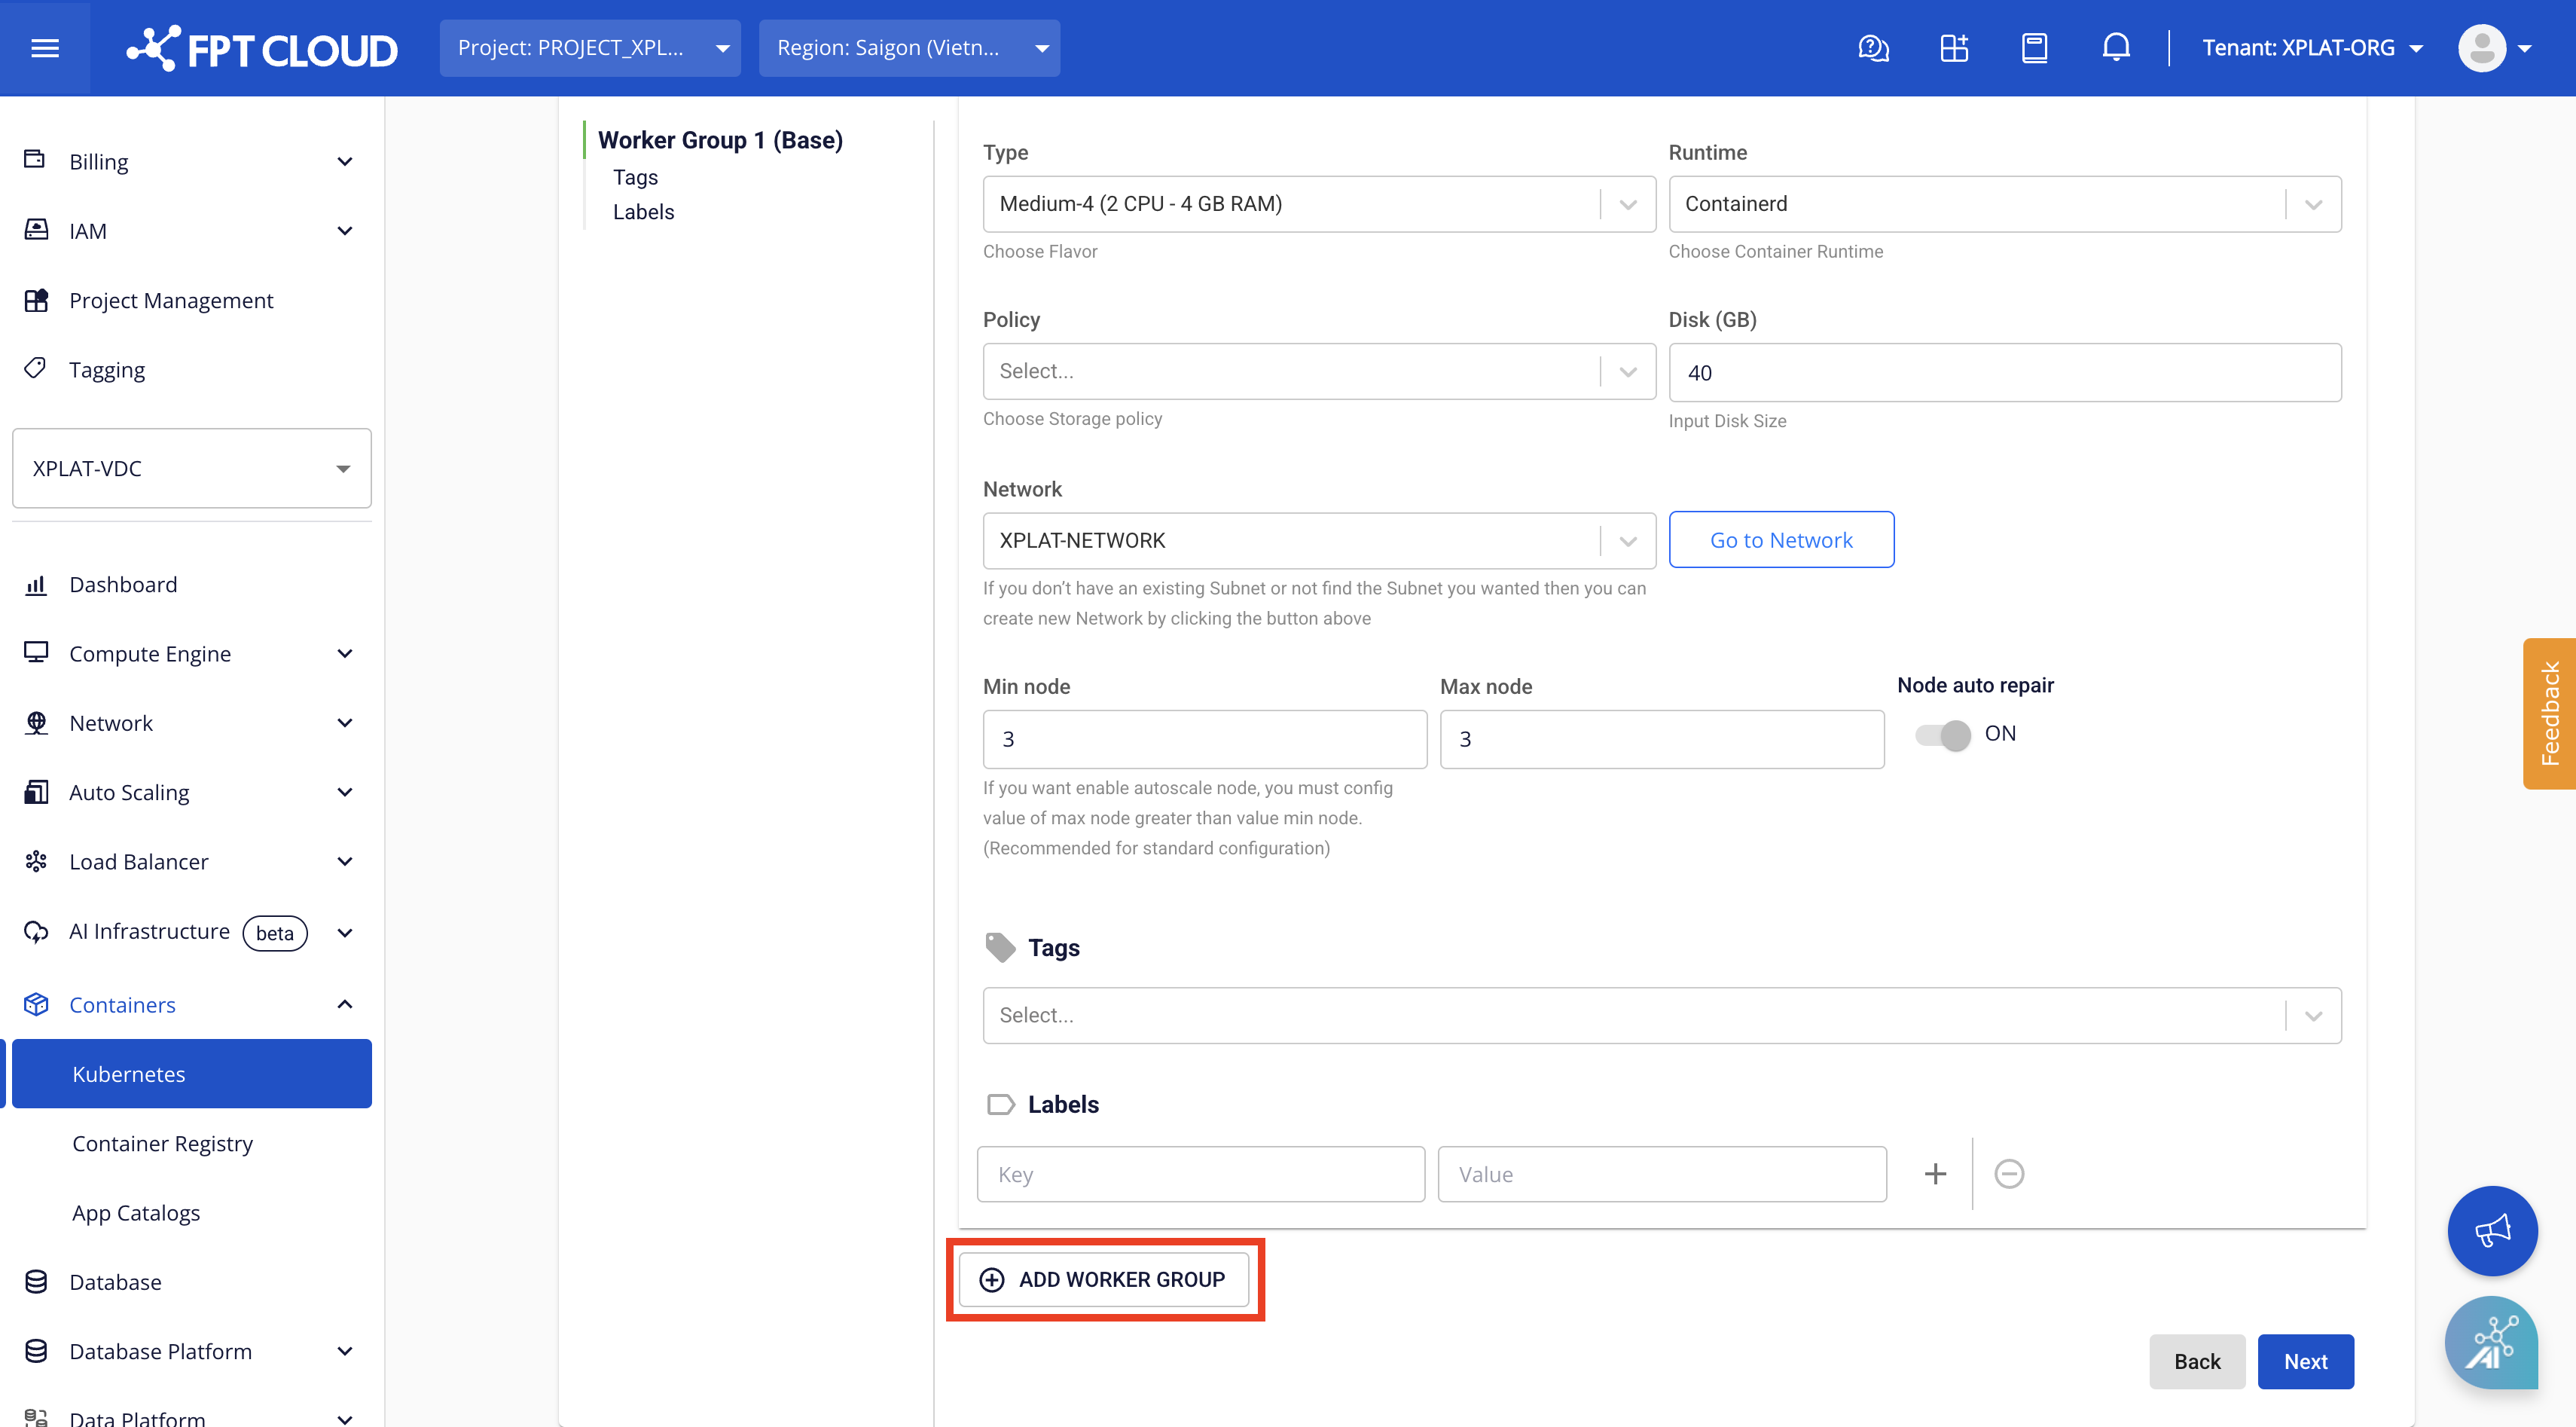2576x1427 pixels.
Task: Click the plus icon to add label
Action: tap(1935, 1174)
